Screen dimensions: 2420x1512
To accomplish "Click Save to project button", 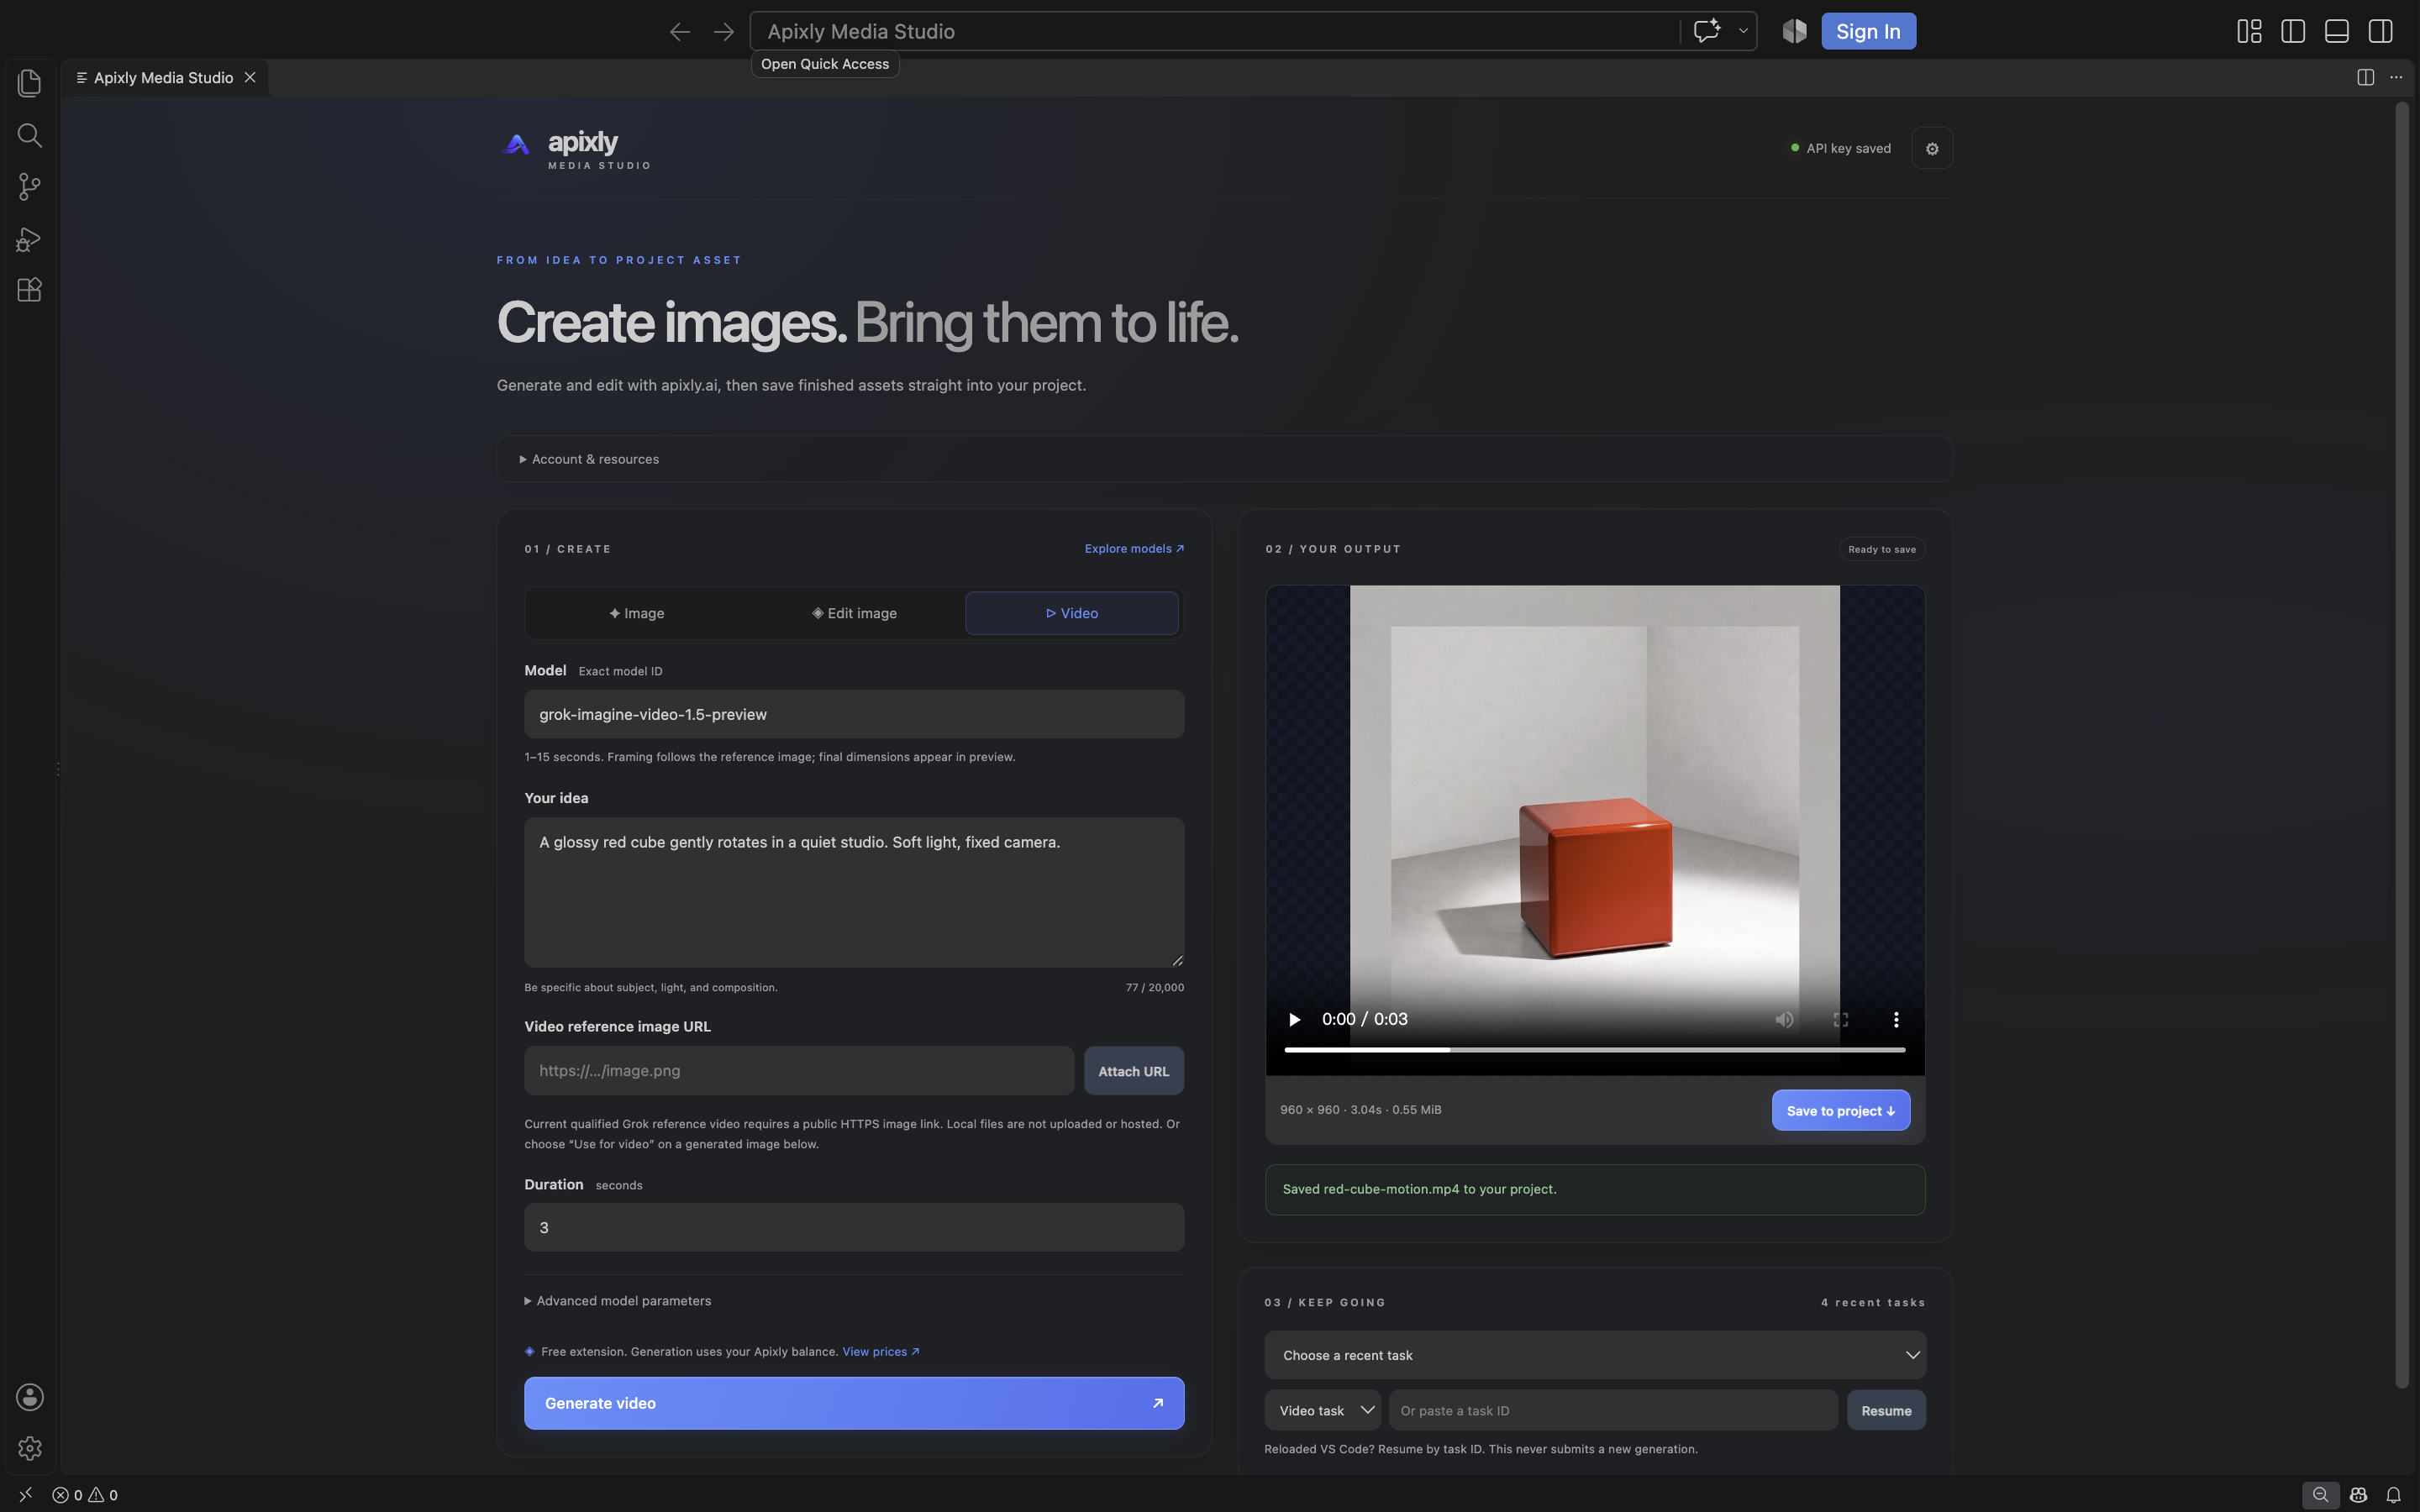I will [x=1841, y=1110].
